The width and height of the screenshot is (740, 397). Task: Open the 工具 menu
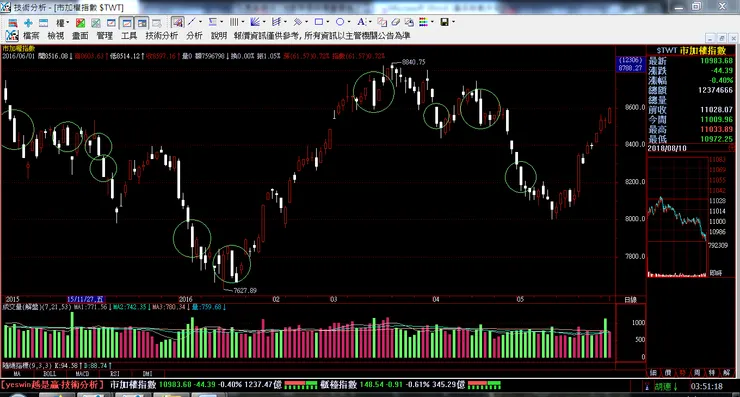(129, 35)
